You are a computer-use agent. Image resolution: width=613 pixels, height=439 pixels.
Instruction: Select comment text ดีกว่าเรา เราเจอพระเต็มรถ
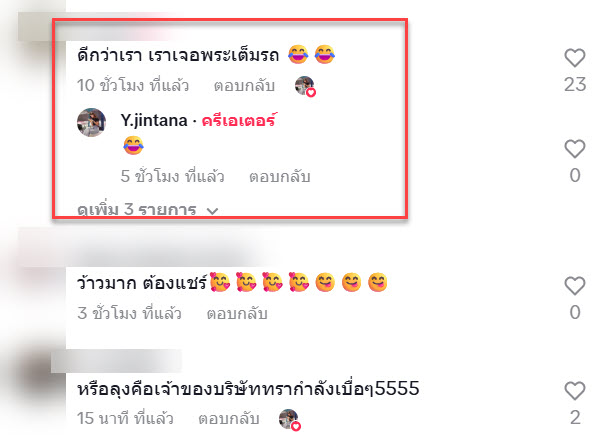[178, 55]
